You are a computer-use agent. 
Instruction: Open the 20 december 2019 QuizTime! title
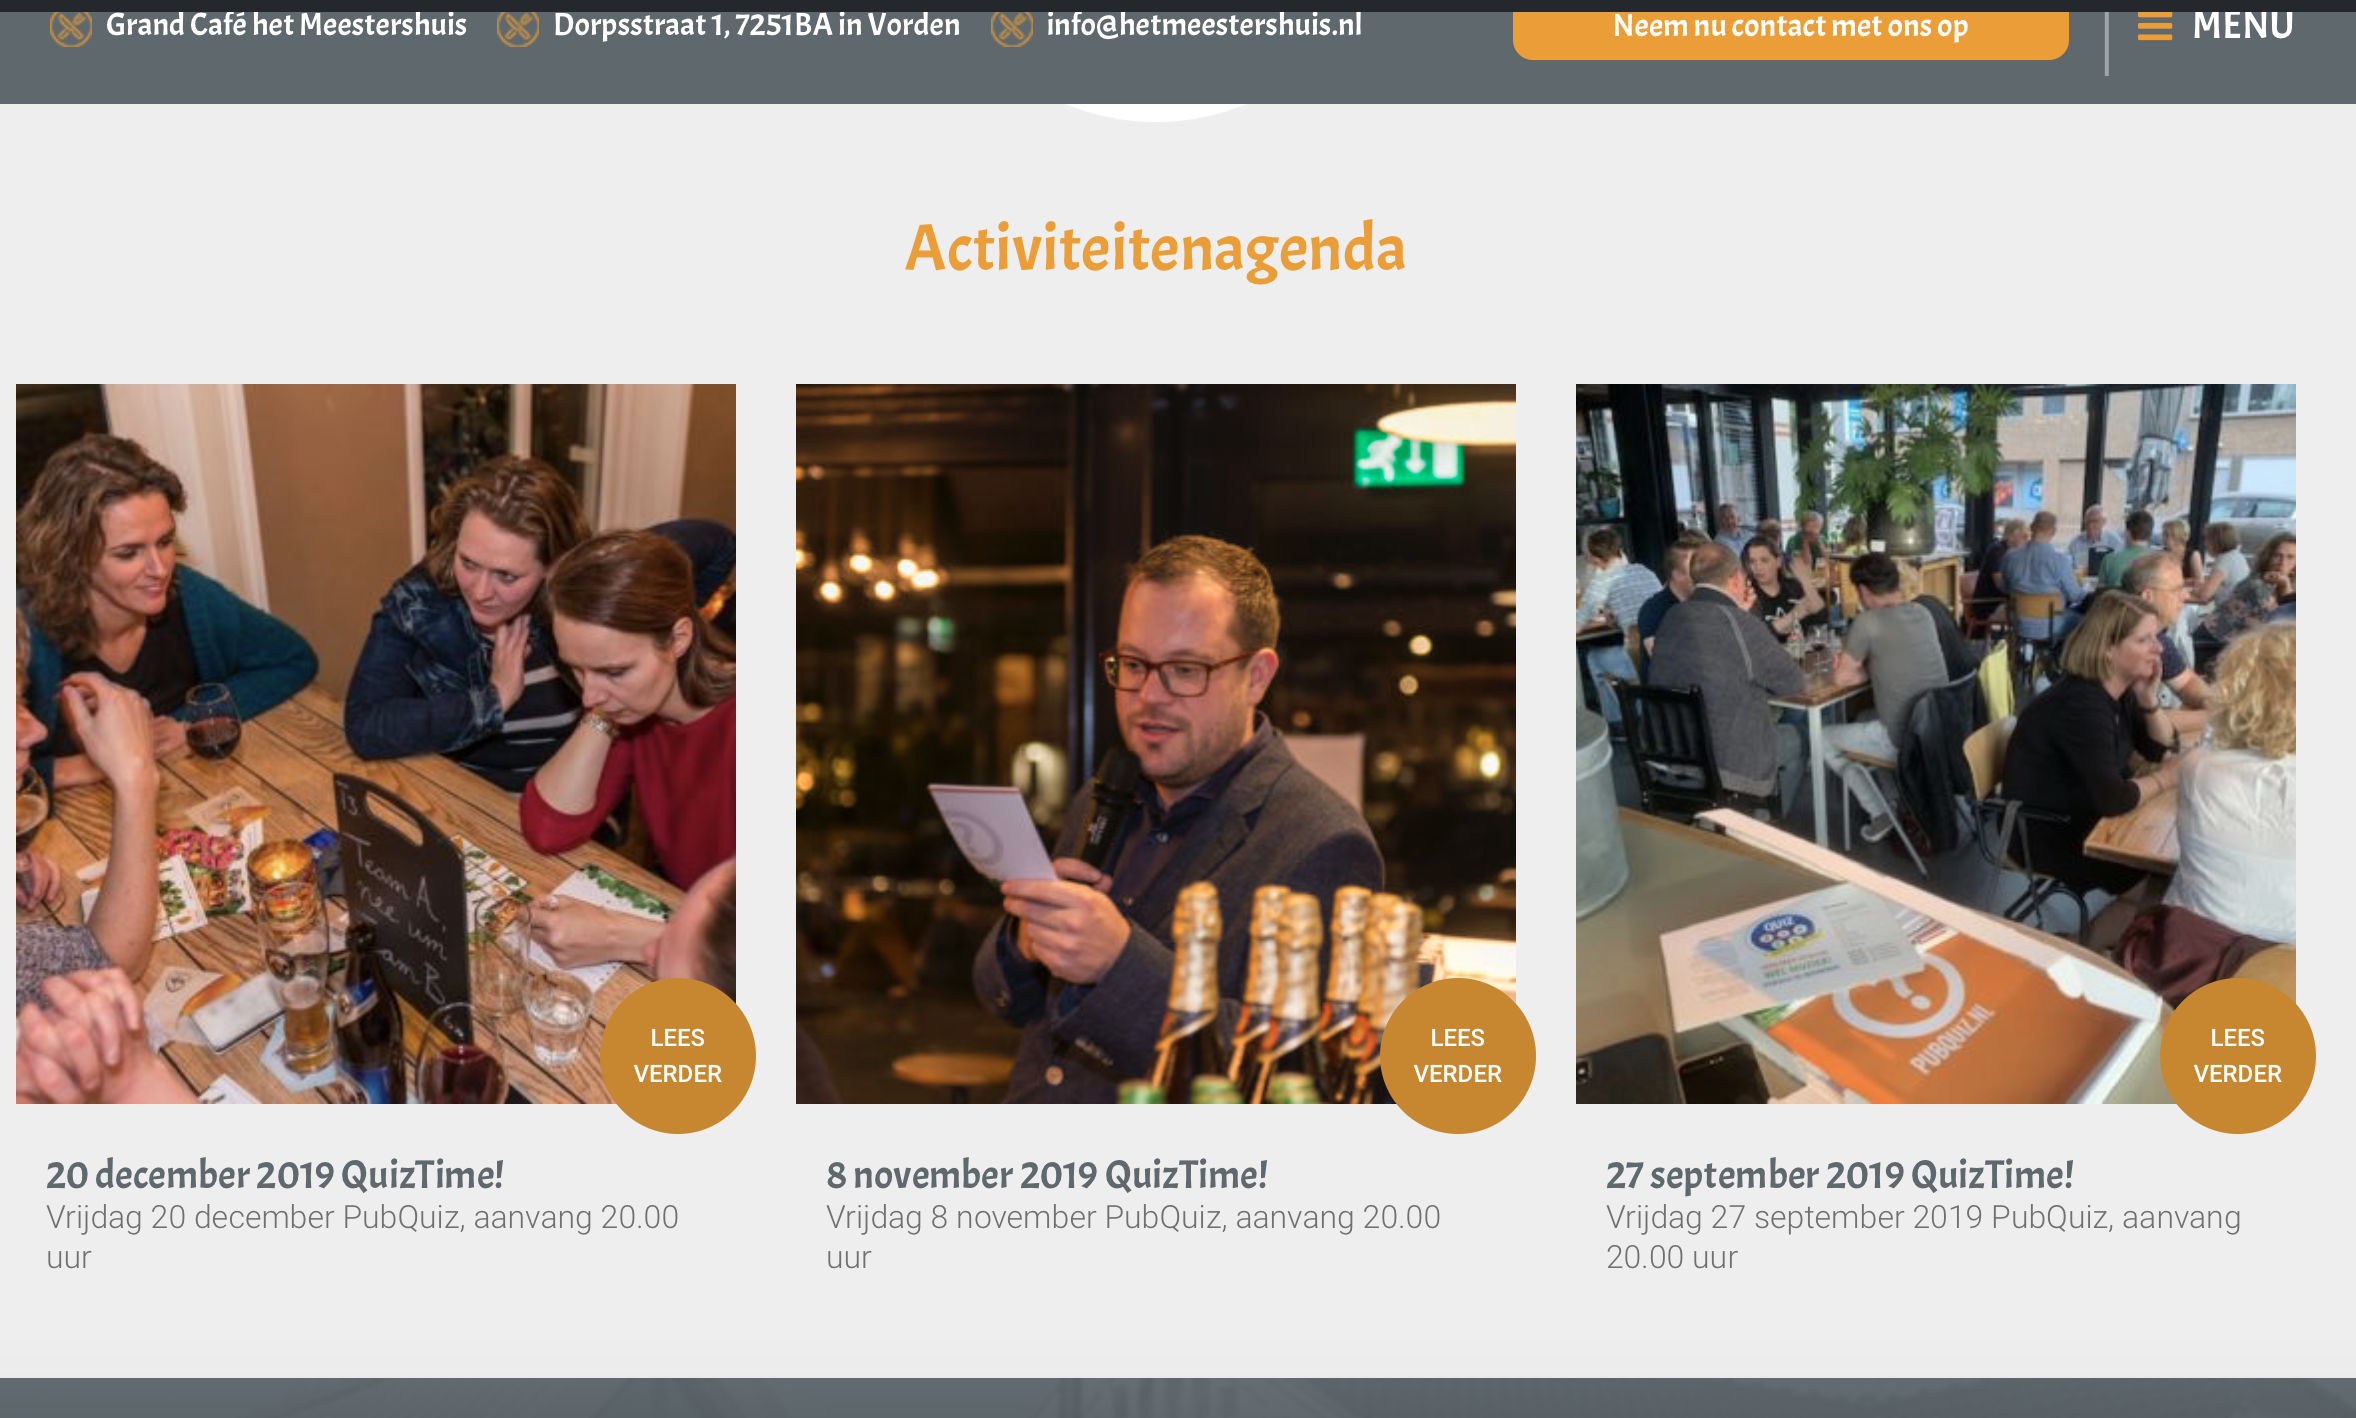coord(275,1175)
